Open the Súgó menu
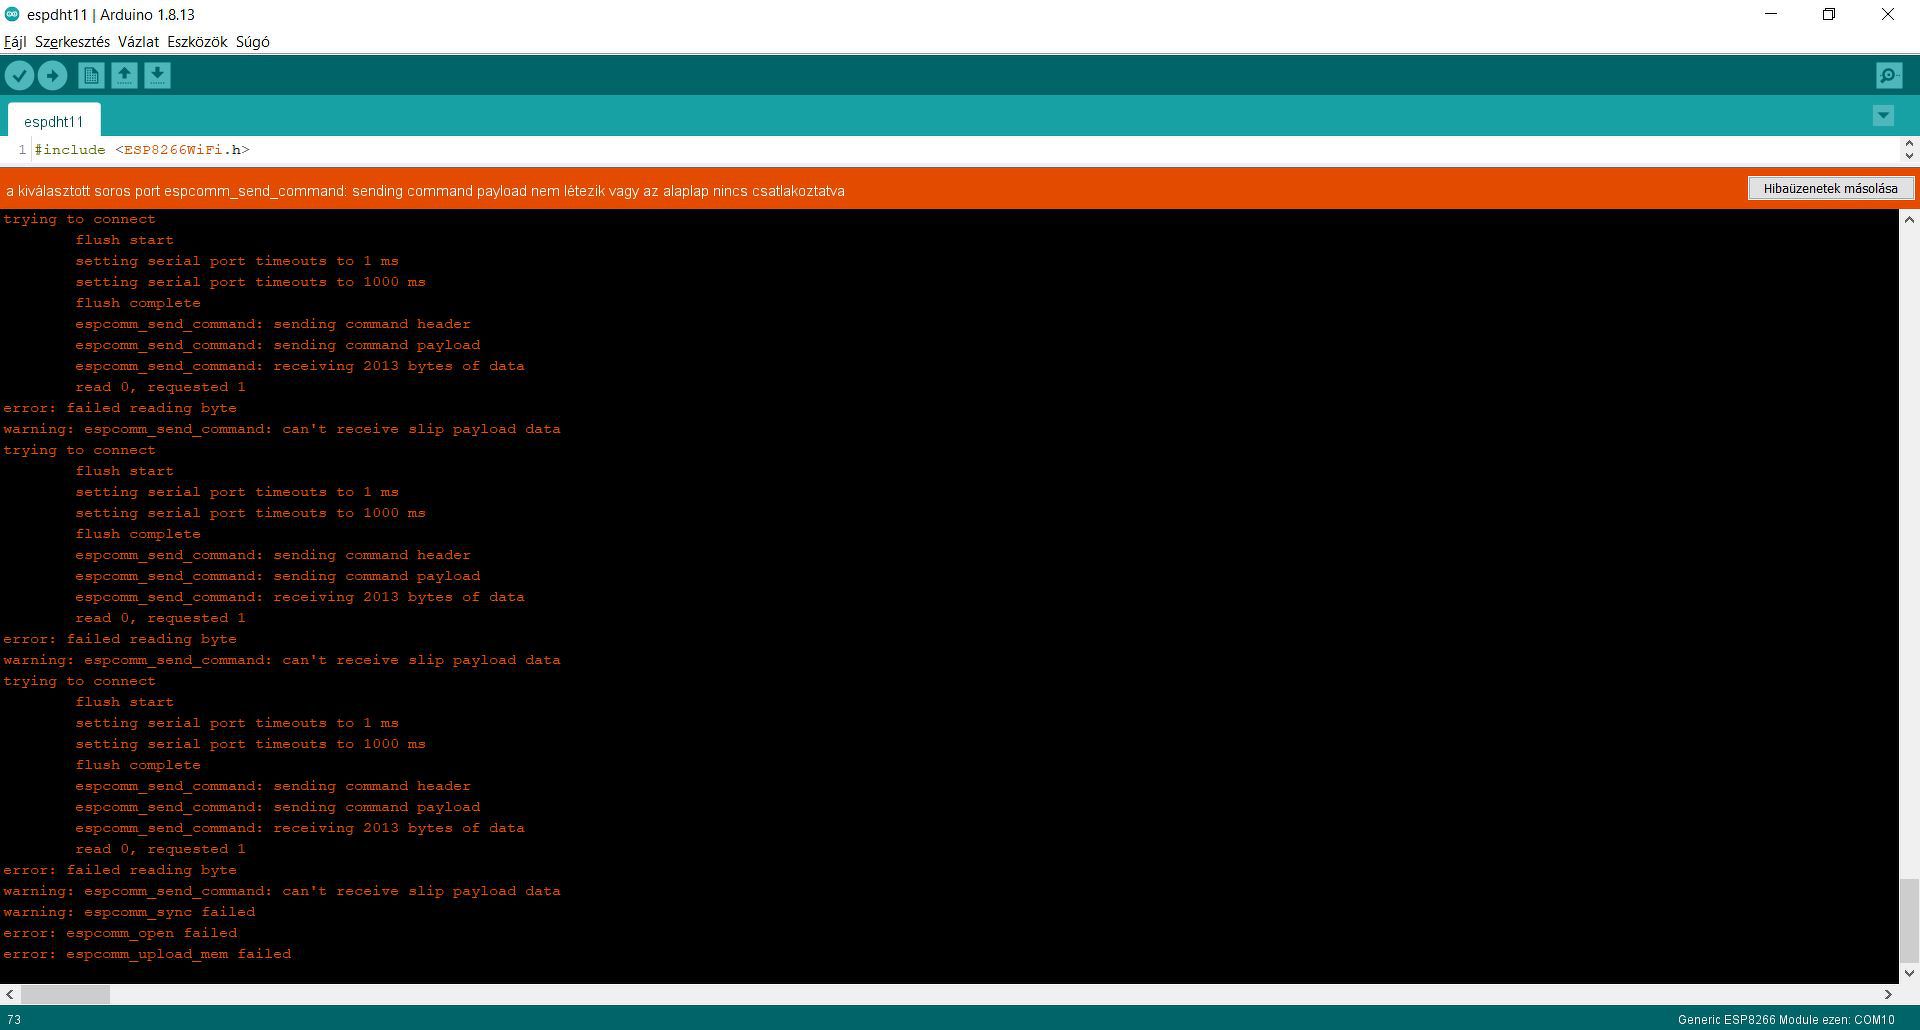 tap(252, 42)
